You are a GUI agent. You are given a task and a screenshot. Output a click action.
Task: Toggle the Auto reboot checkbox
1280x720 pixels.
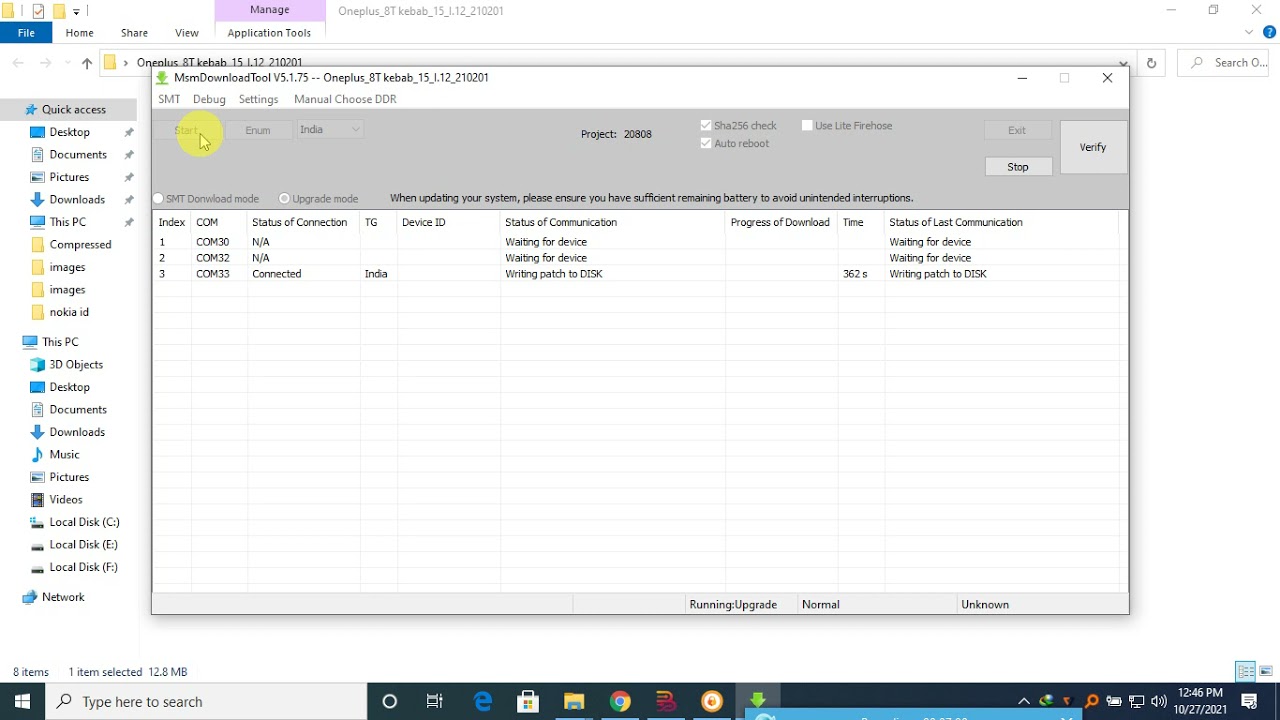706,143
